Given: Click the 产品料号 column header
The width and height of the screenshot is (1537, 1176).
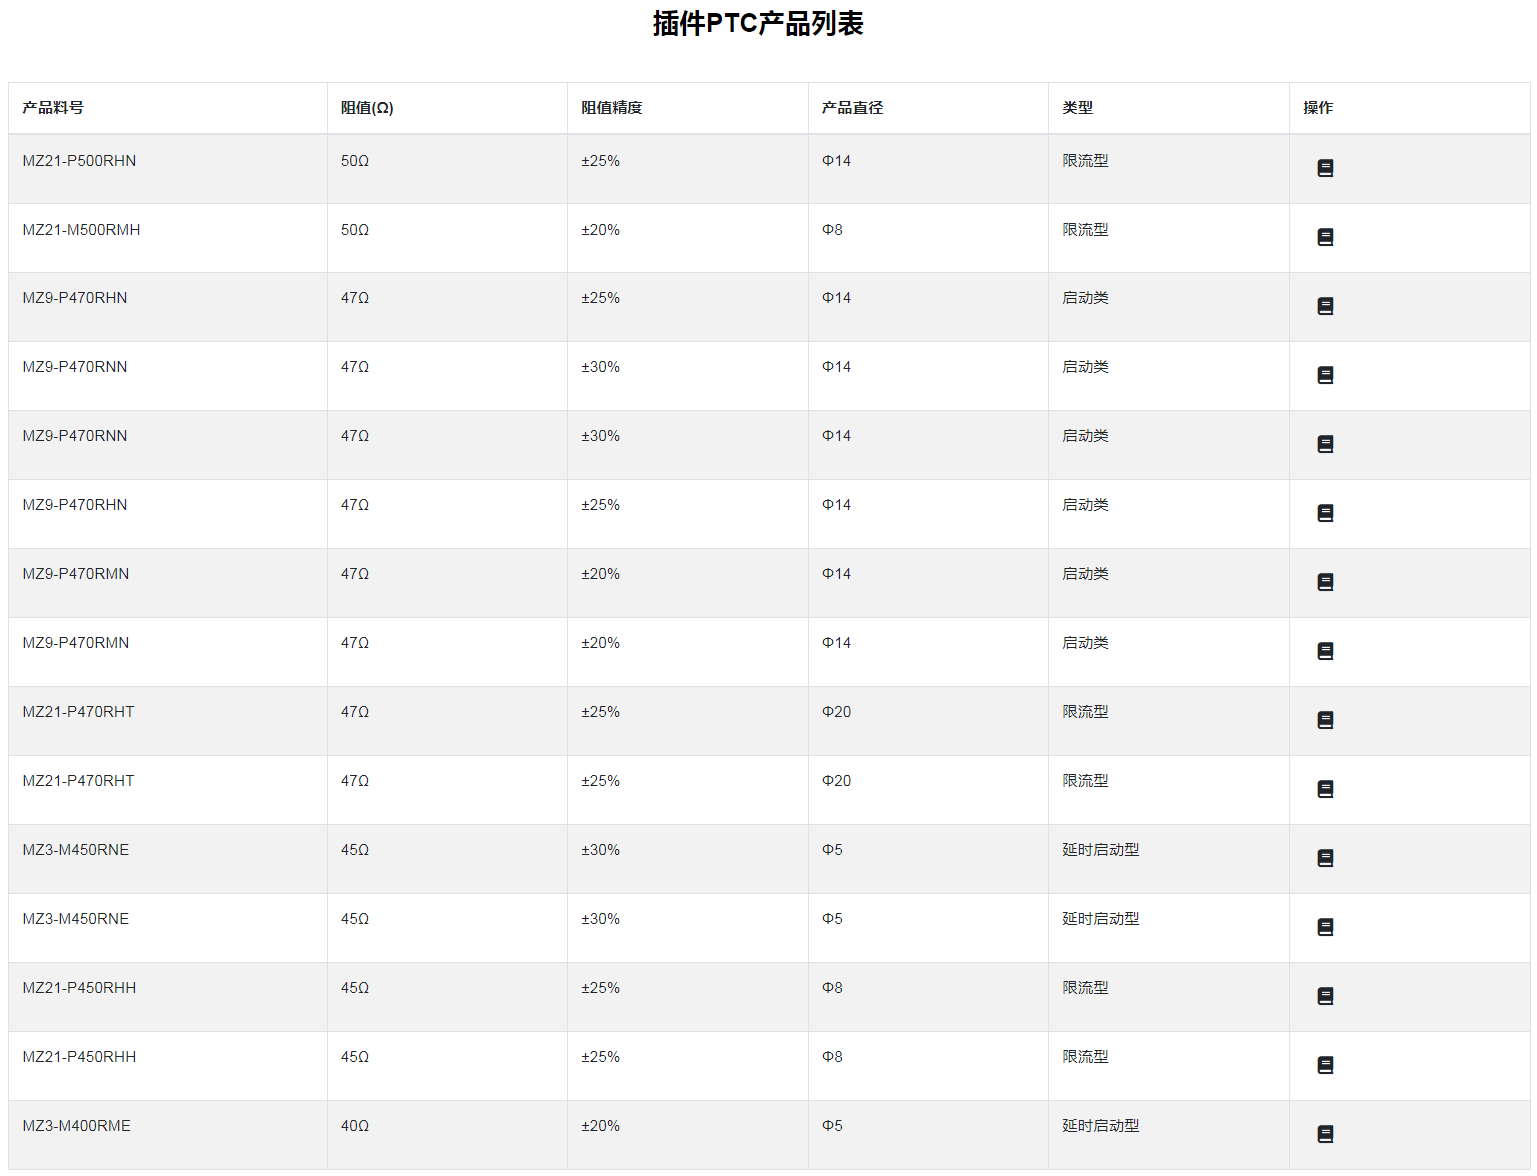Looking at the screenshot, I should [x=53, y=108].
